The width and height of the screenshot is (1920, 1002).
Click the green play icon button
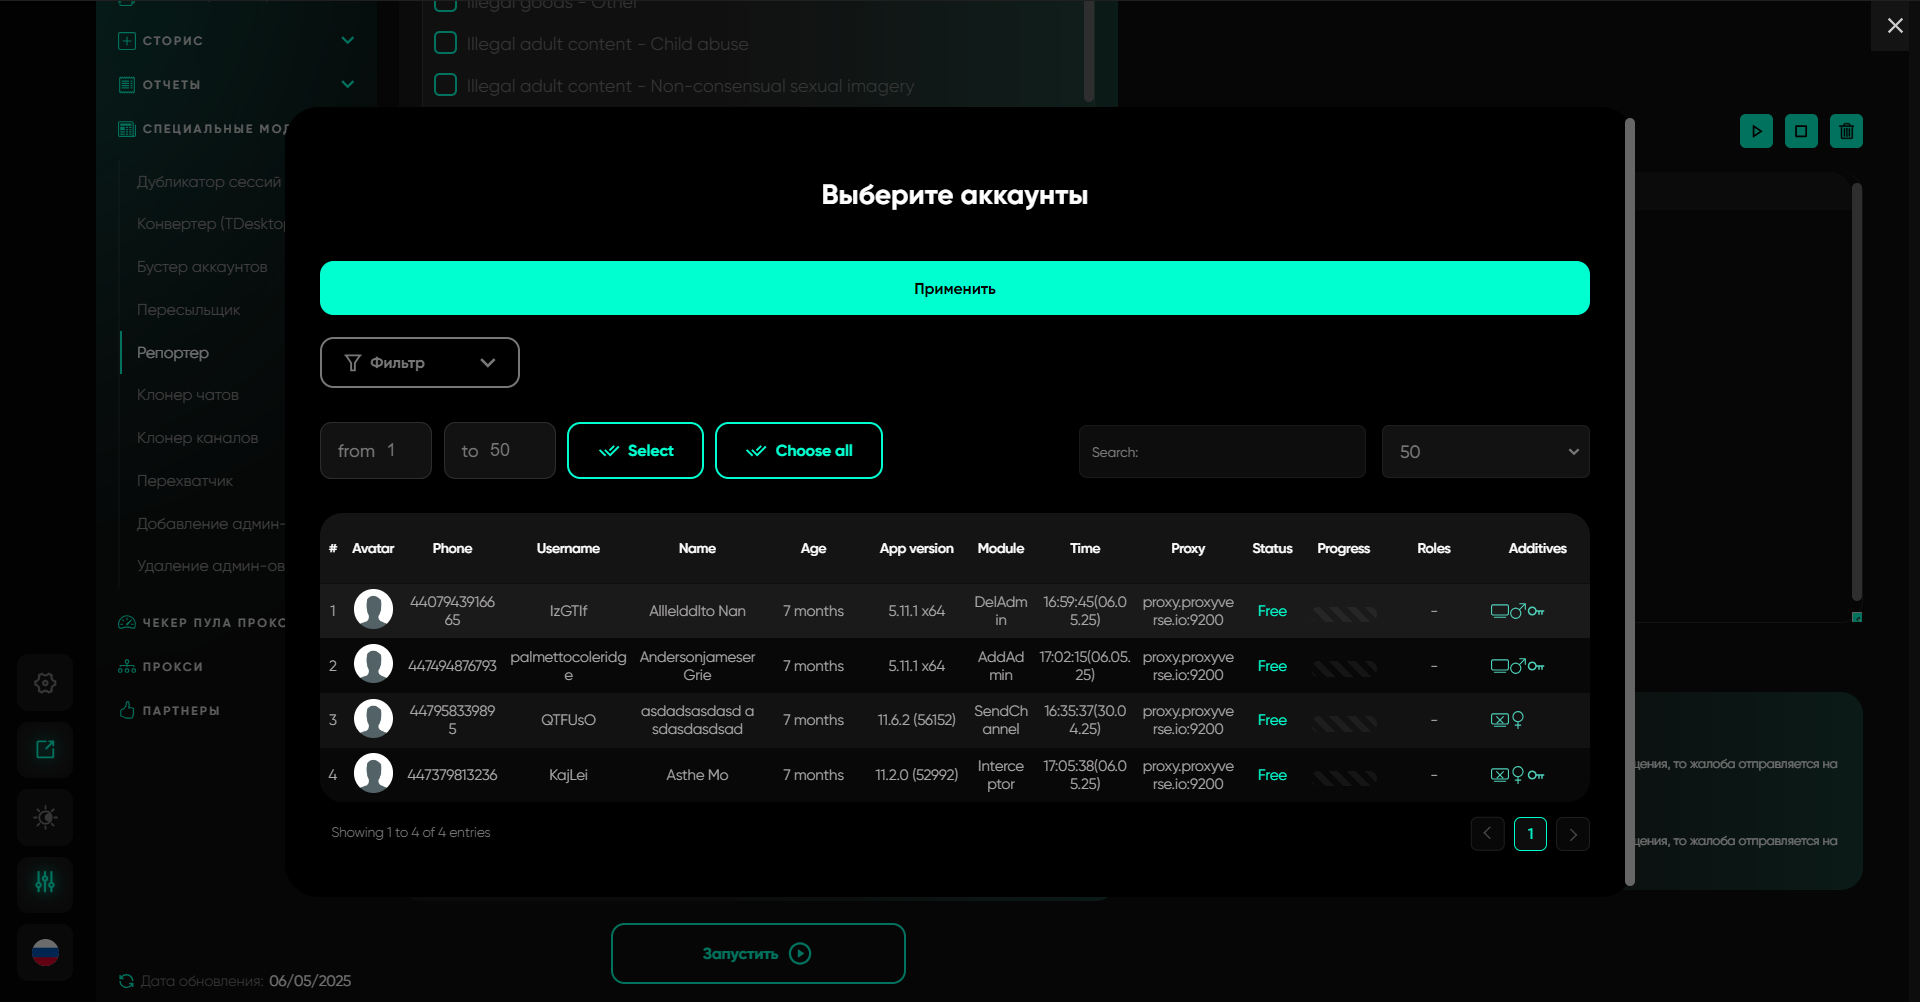pos(1756,131)
